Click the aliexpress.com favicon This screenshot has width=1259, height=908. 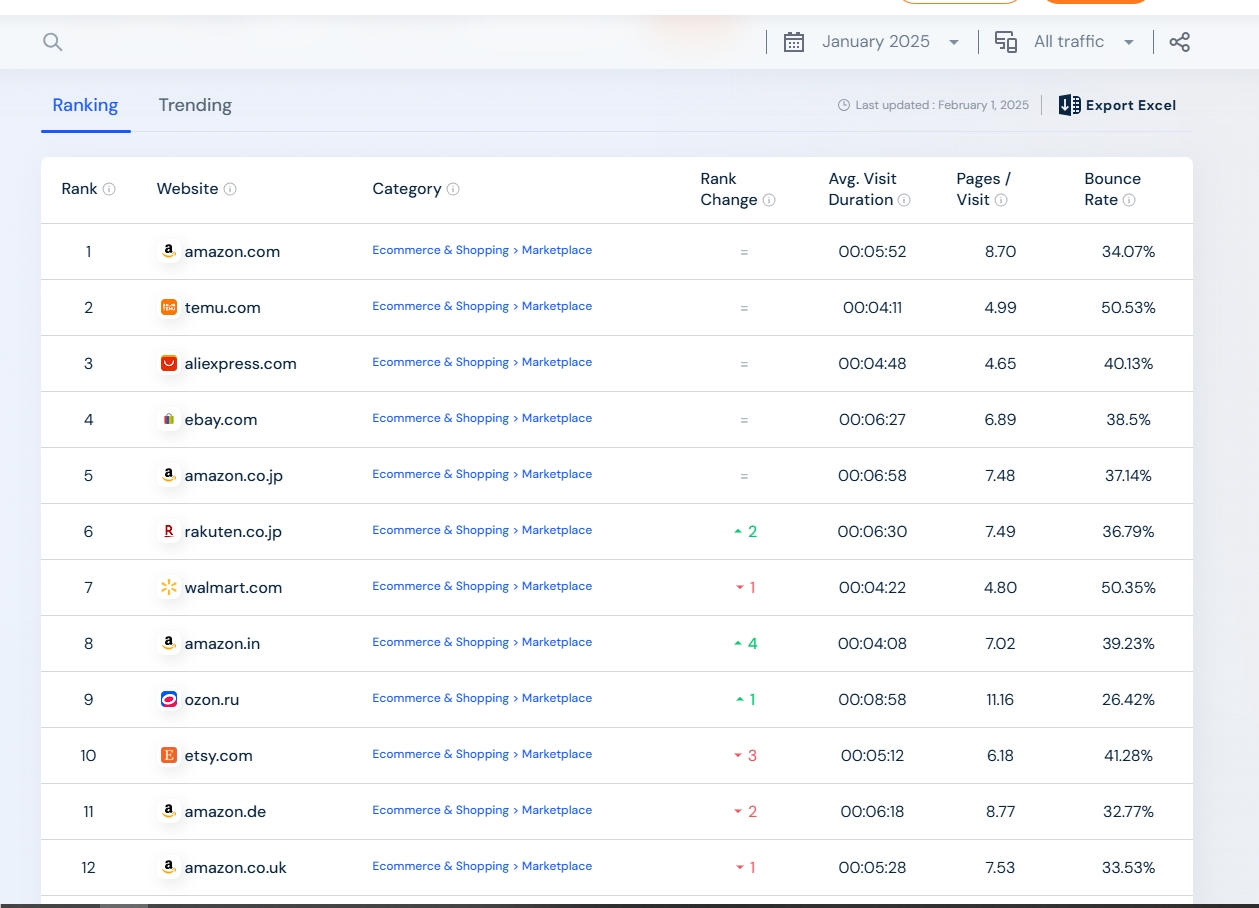pos(169,364)
